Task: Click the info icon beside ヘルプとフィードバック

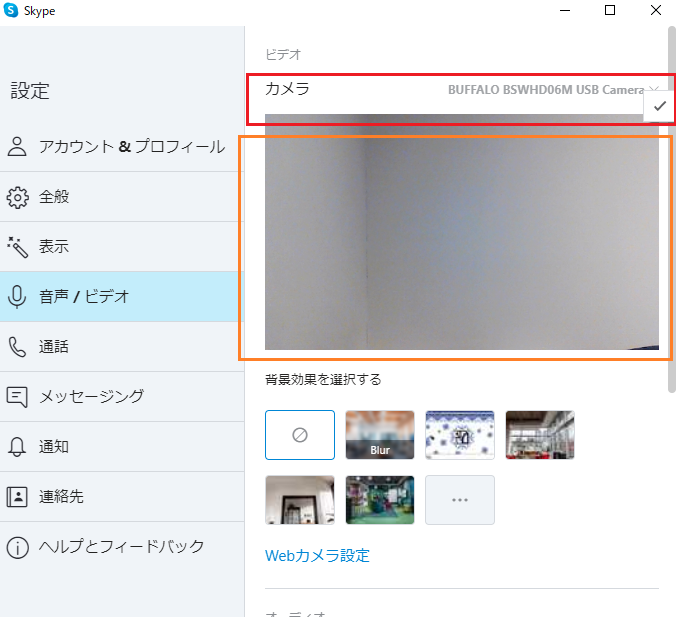Action: (17, 547)
